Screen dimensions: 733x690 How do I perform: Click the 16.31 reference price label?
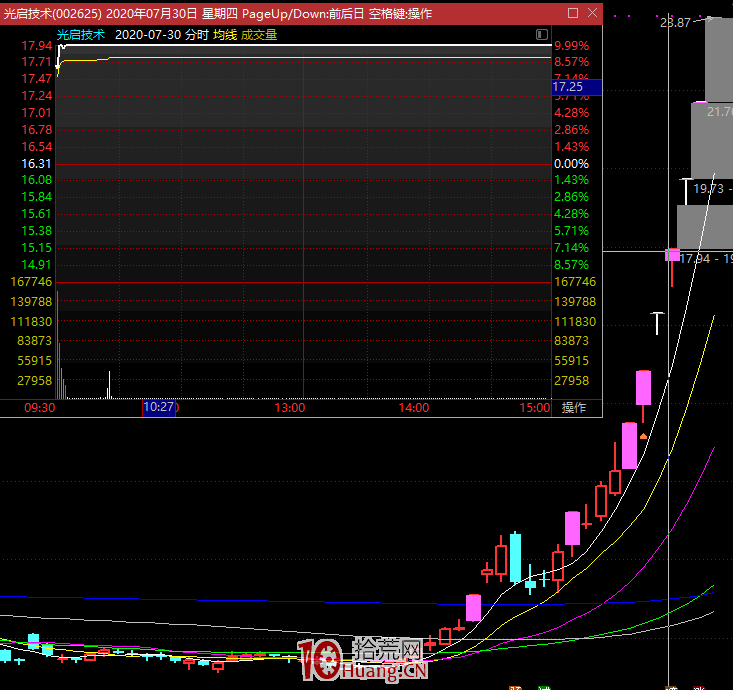tap(36, 164)
